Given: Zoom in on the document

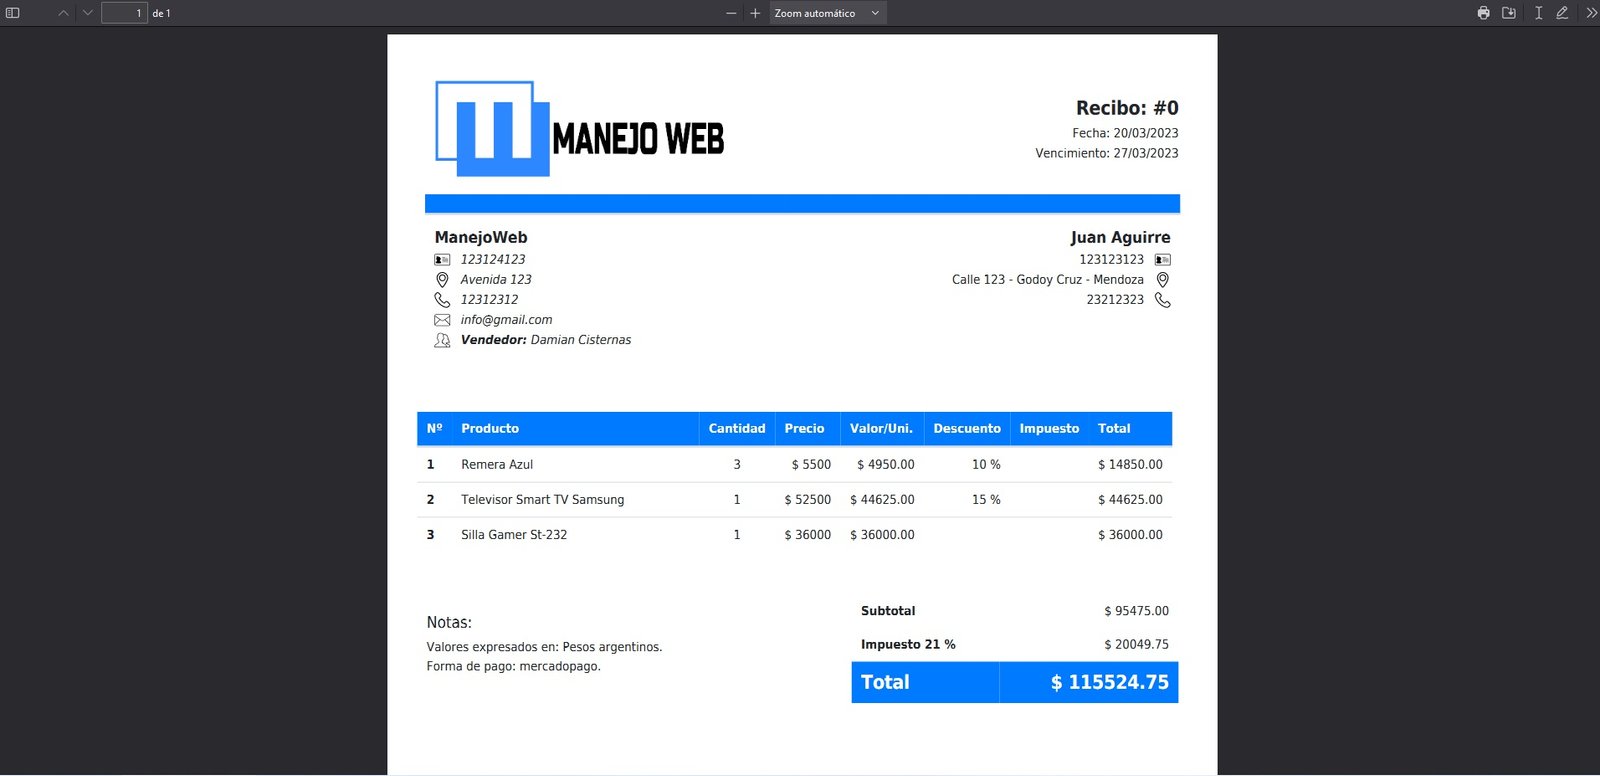Looking at the screenshot, I should (x=755, y=13).
